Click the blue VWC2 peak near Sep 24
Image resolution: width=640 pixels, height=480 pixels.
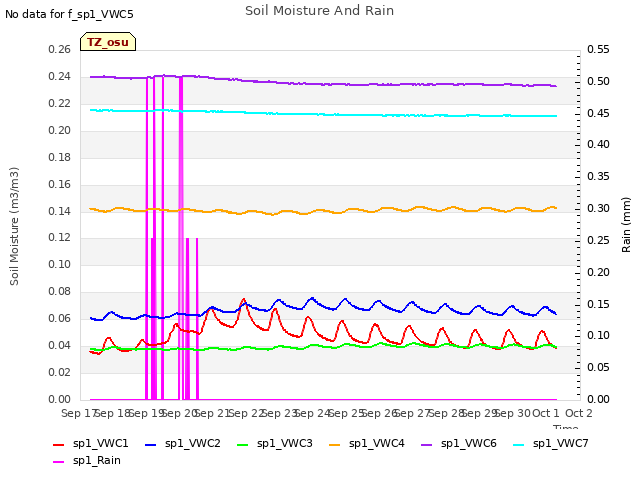pos(312,298)
